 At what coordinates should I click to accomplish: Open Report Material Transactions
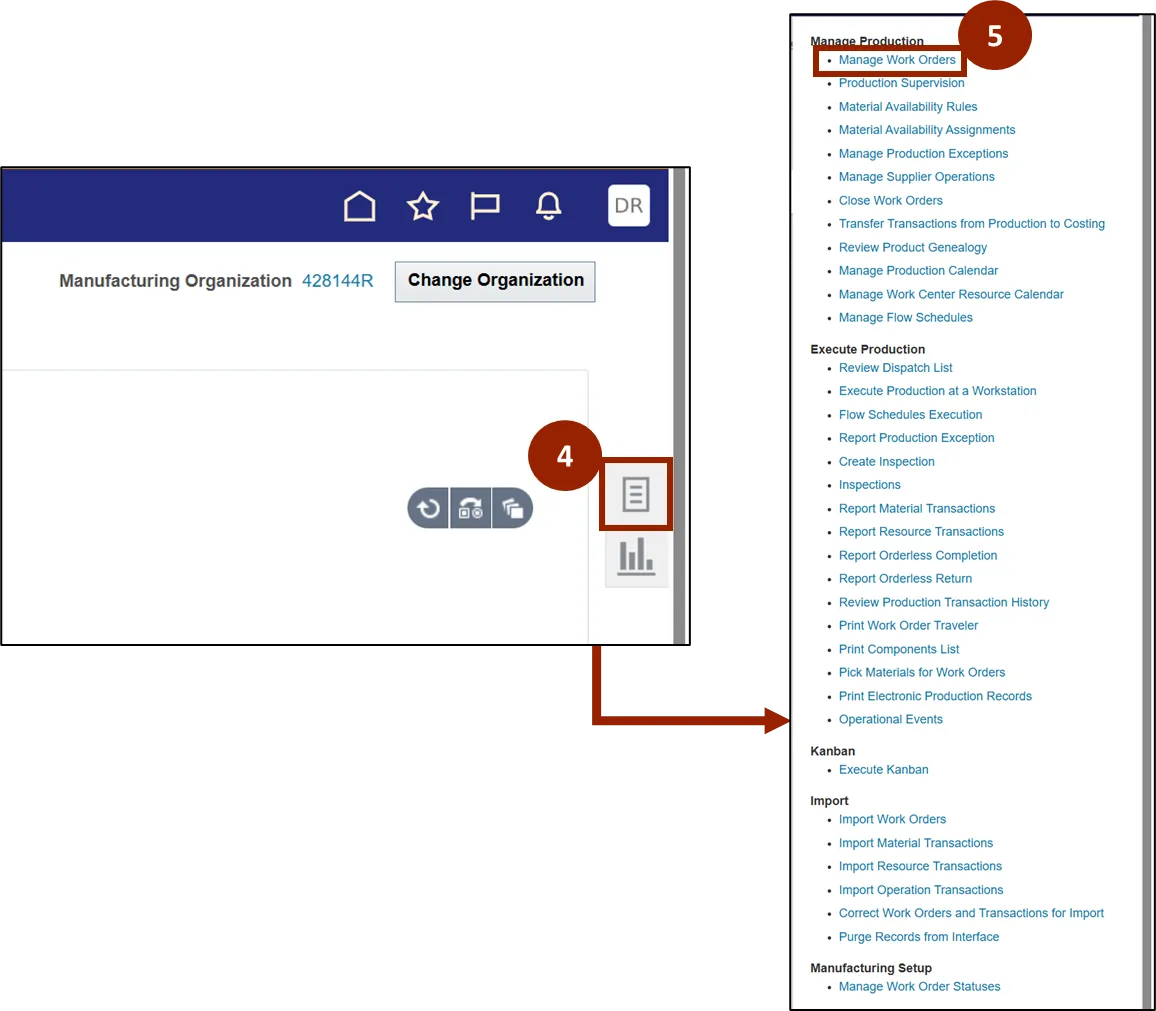916,509
